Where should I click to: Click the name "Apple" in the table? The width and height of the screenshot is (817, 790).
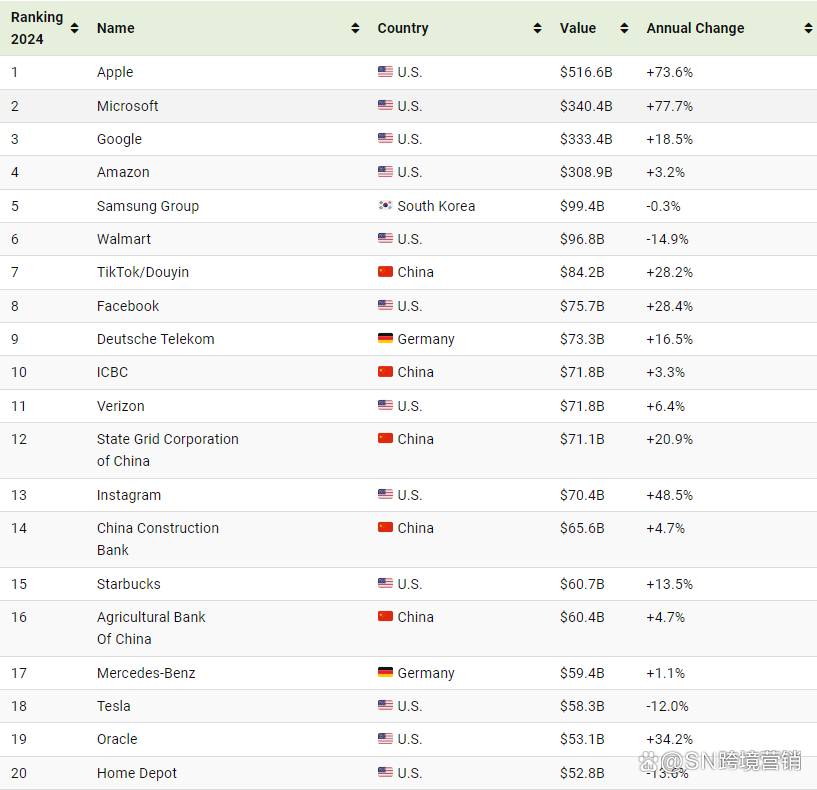[115, 72]
